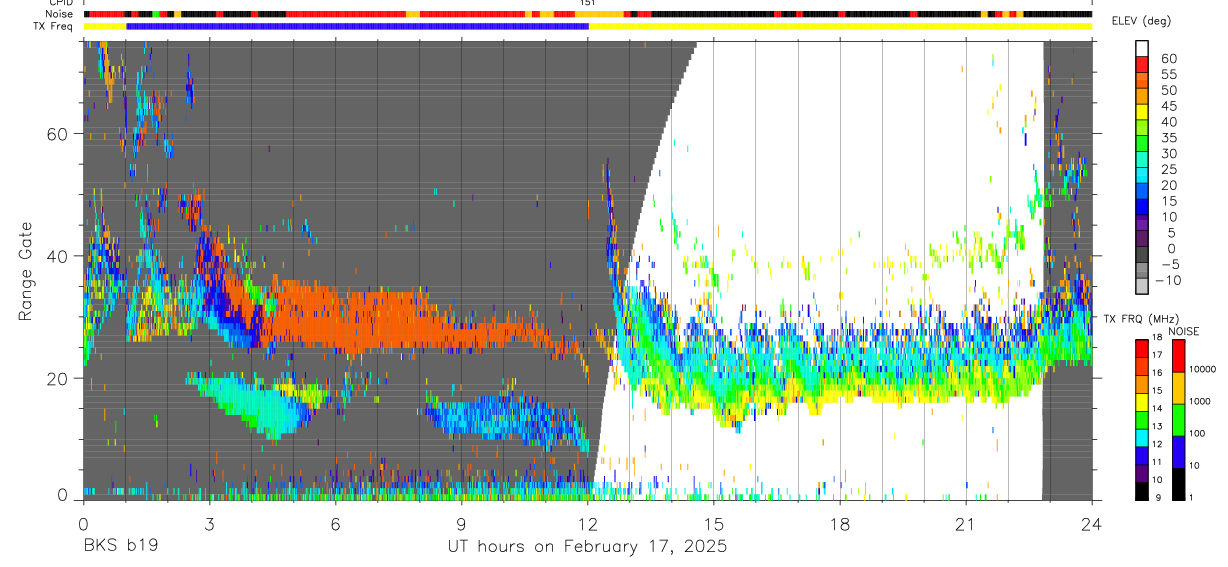Image resolution: width=1228 pixels, height=567 pixels.
Task: Click the yellow segment of ELEV color bar
Action: (x=1143, y=114)
